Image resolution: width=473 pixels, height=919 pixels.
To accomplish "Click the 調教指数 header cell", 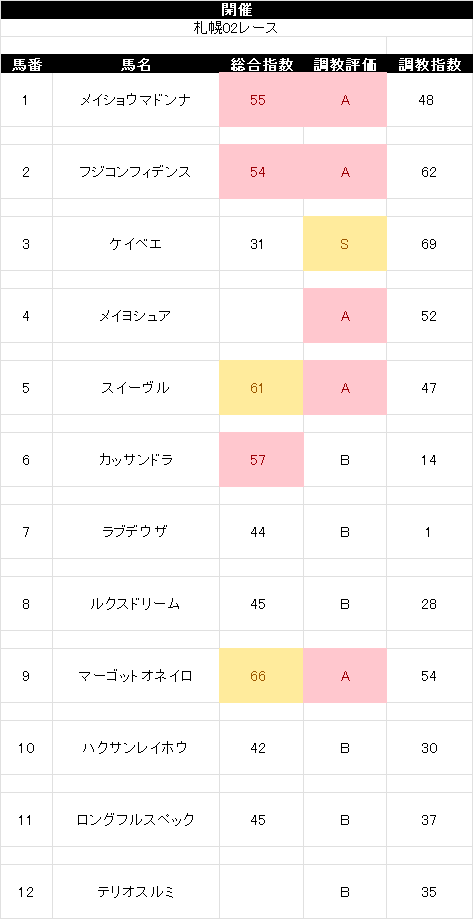I will pyautogui.click(x=430, y=64).
